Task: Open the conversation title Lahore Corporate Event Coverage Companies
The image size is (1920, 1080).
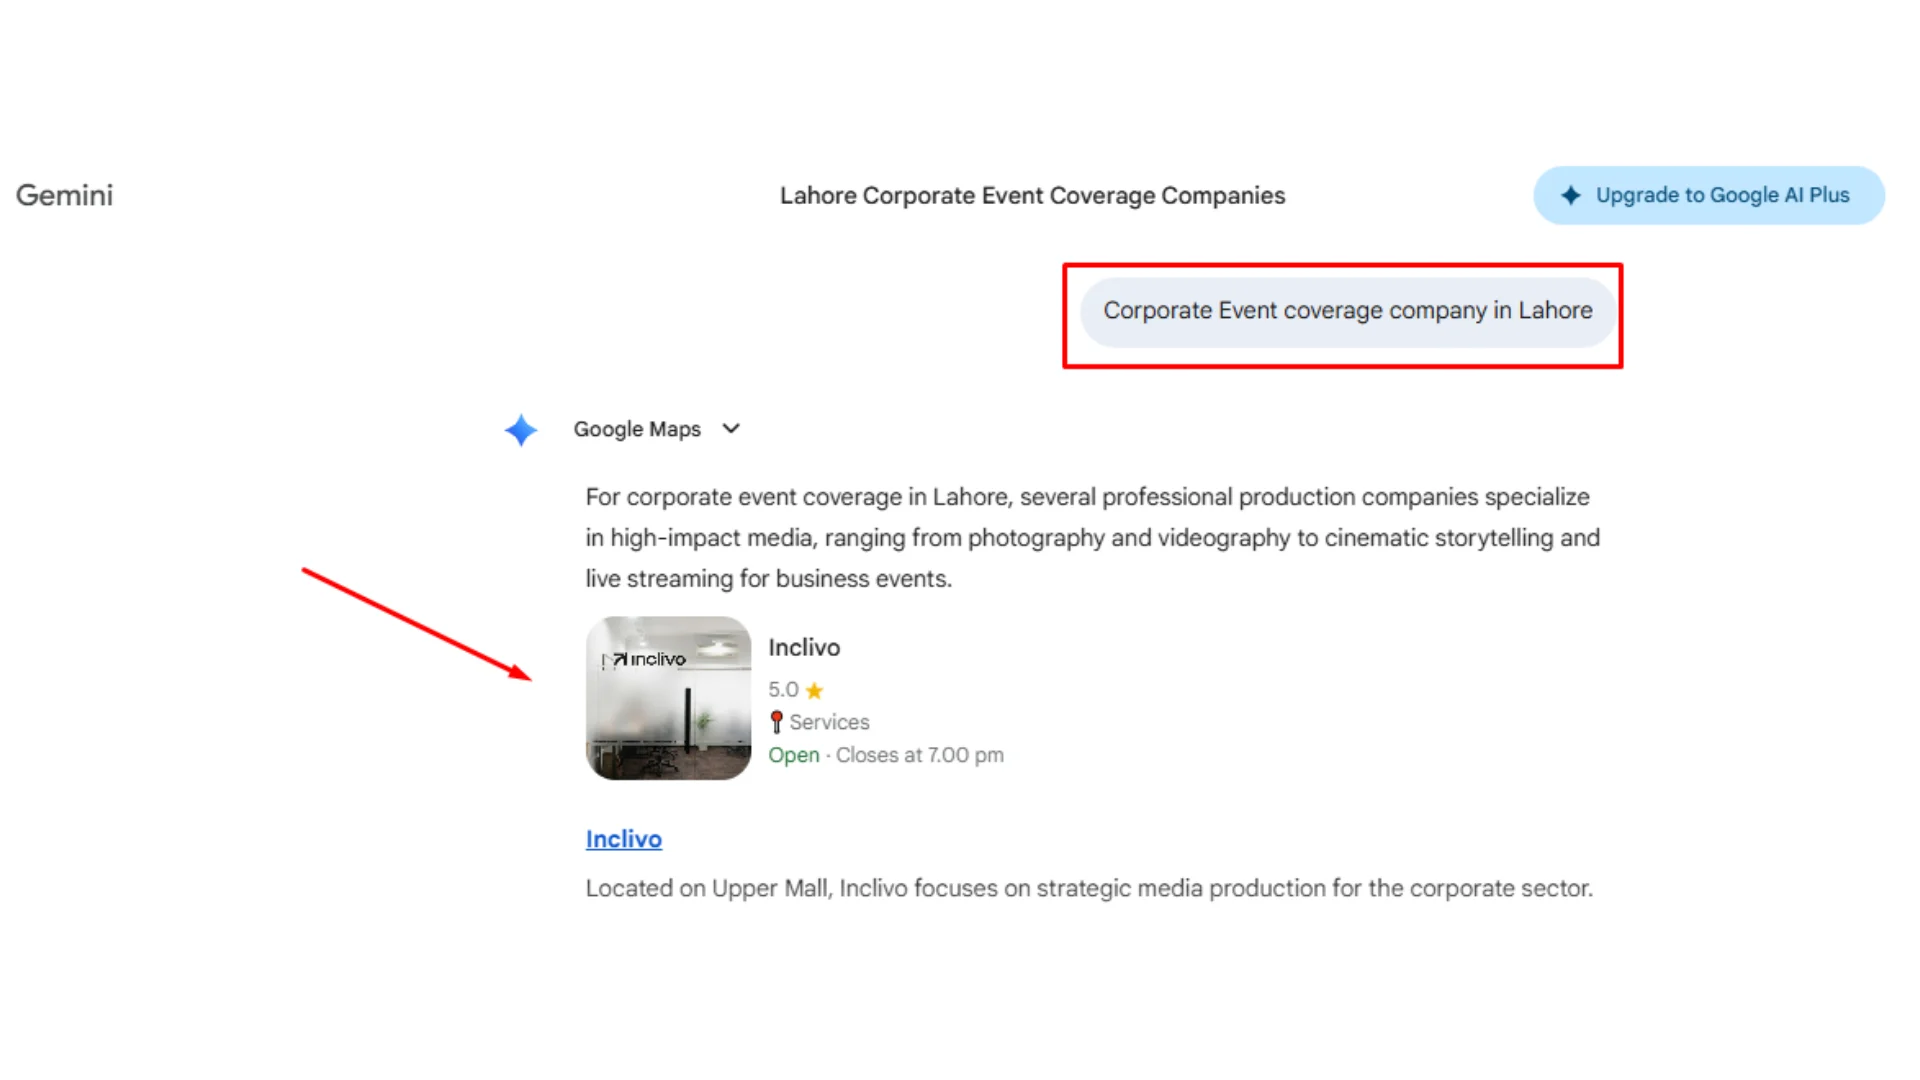Action: pyautogui.click(x=1032, y=196)
